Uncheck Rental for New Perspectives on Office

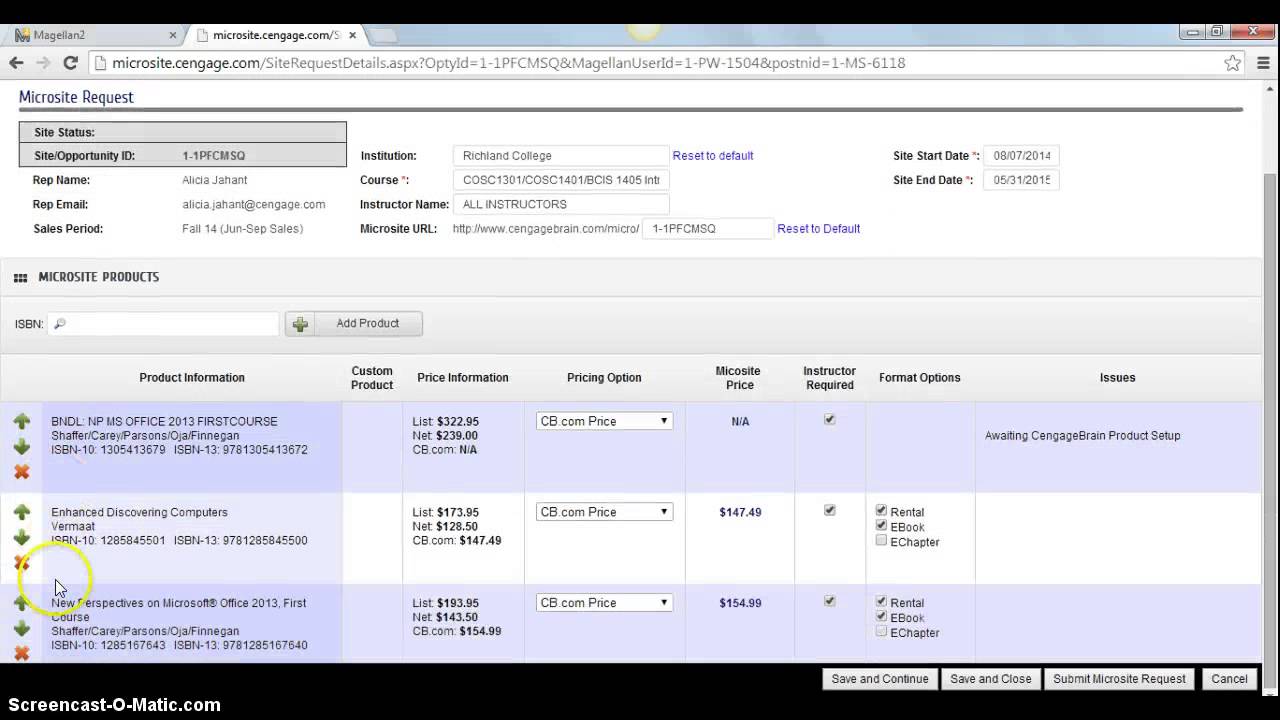click(x=881, y=602)
